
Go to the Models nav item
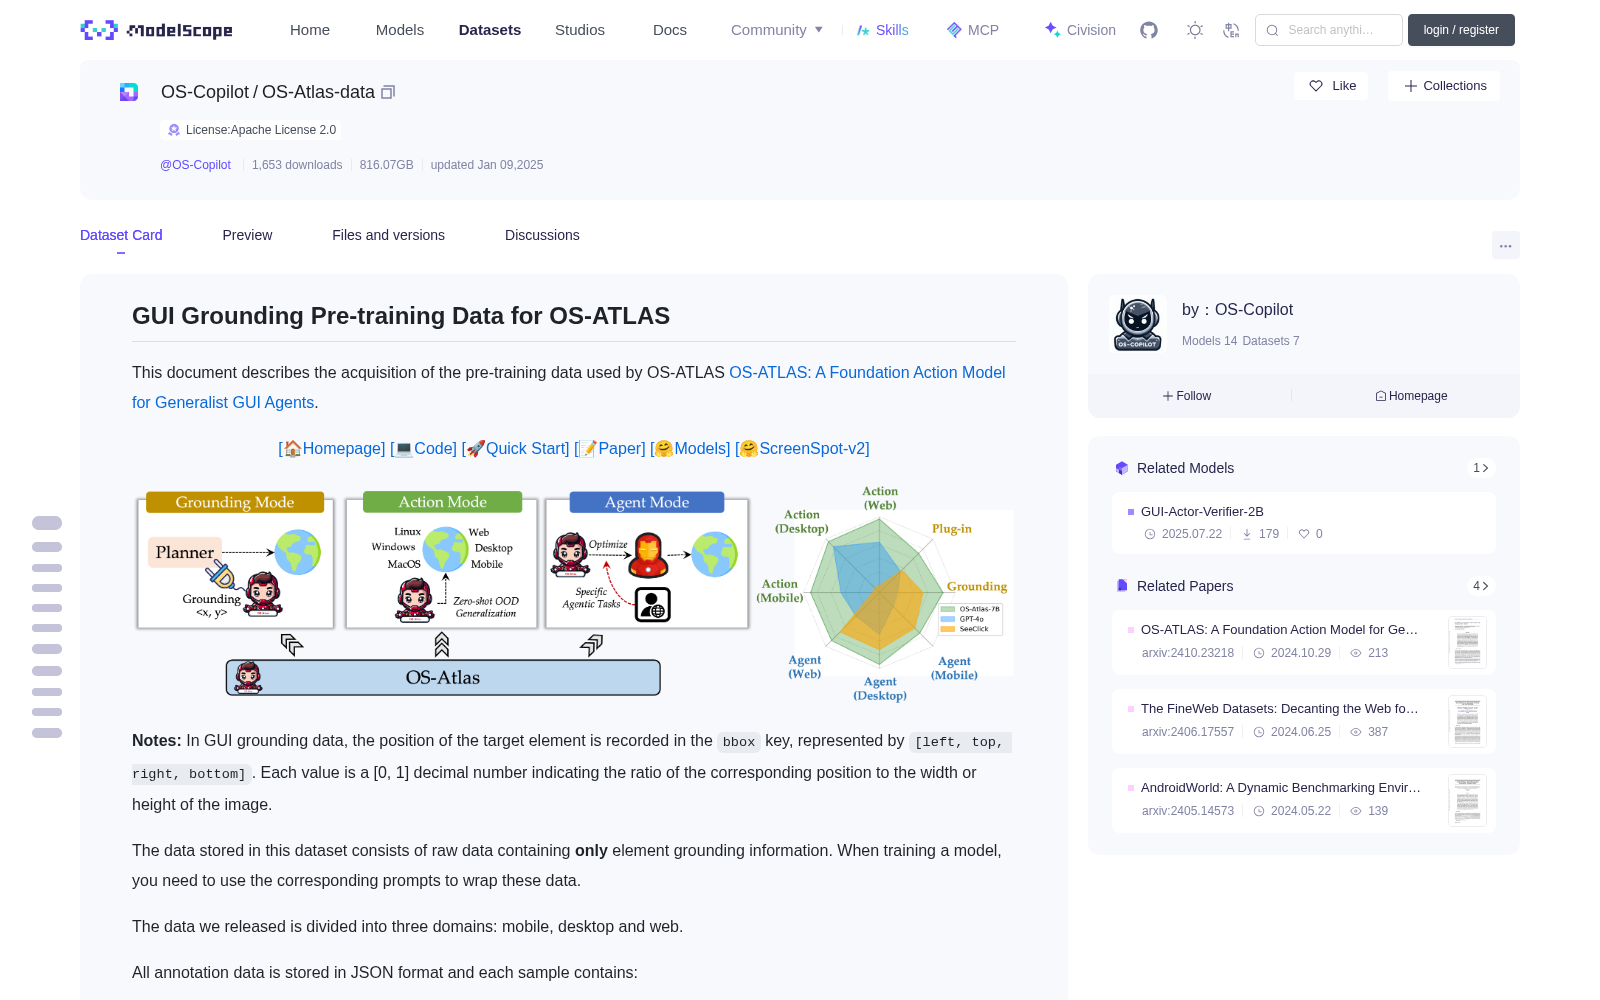(400, 30)
